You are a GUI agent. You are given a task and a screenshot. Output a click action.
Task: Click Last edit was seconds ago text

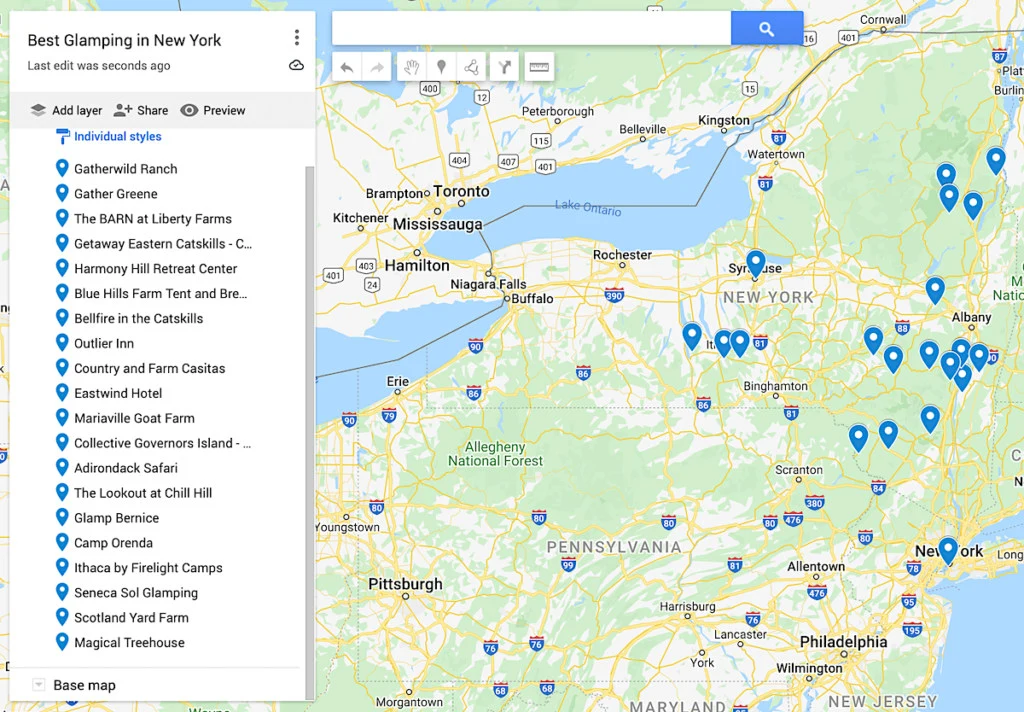99,65
